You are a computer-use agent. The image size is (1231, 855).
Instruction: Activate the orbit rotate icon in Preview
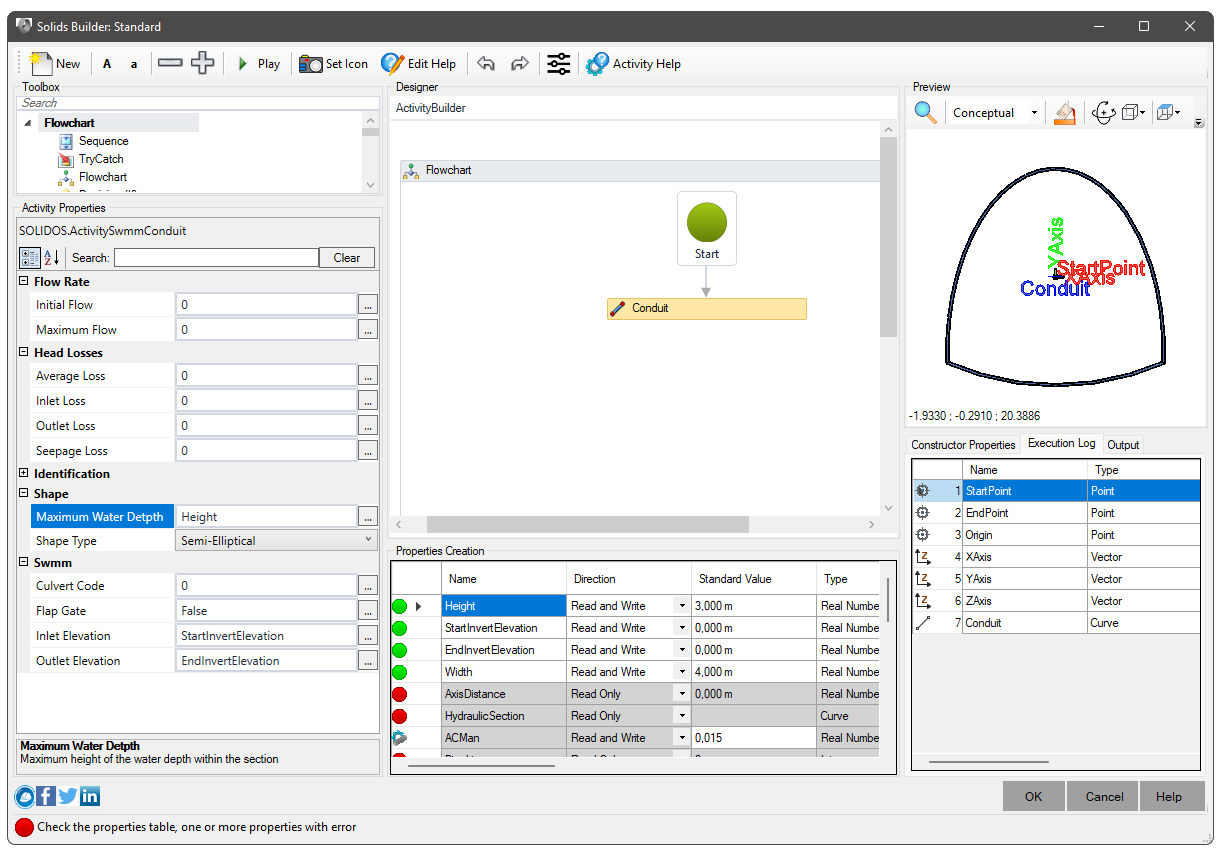pyautogui.click(x=1104, y=113)
